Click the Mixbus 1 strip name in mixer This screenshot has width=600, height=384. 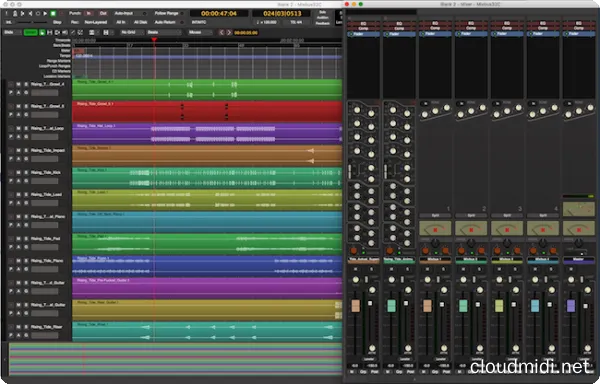[x=435, y=259]
